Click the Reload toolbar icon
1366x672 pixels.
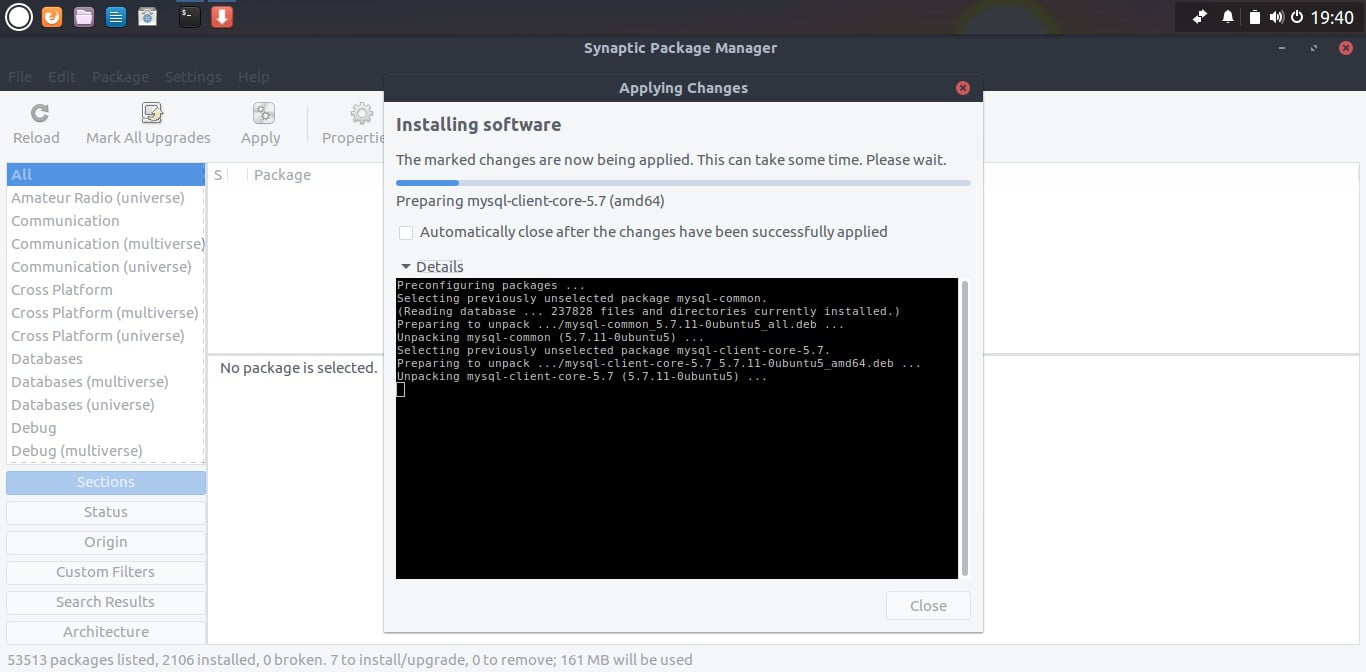click(x=39, y=113)
